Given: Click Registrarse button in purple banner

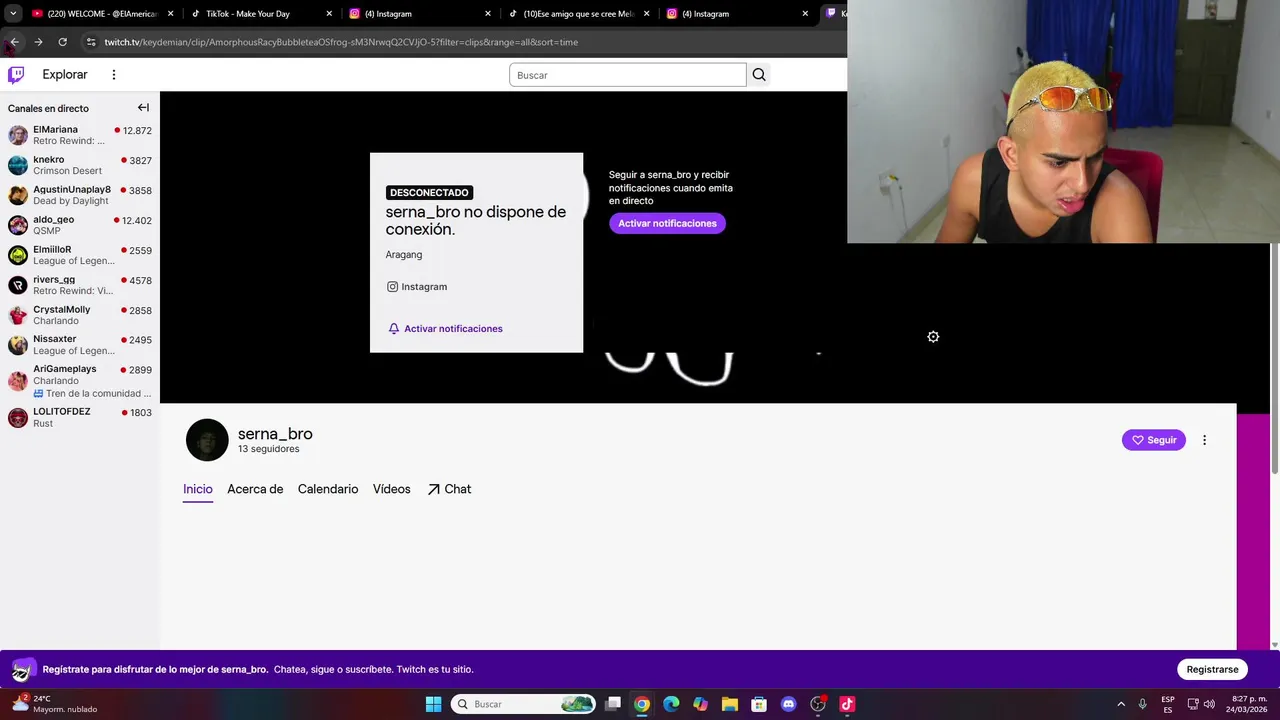Looking at the screenshot, I should pyautogui.click(x=1212, y=670).
